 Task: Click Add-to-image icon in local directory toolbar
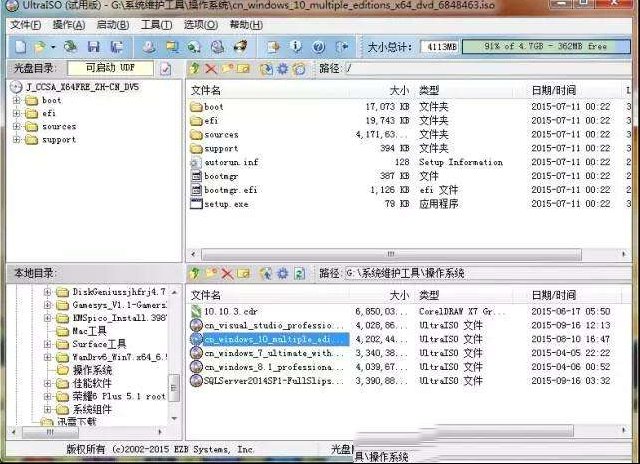pyautogui.click(x=266, y=273)
